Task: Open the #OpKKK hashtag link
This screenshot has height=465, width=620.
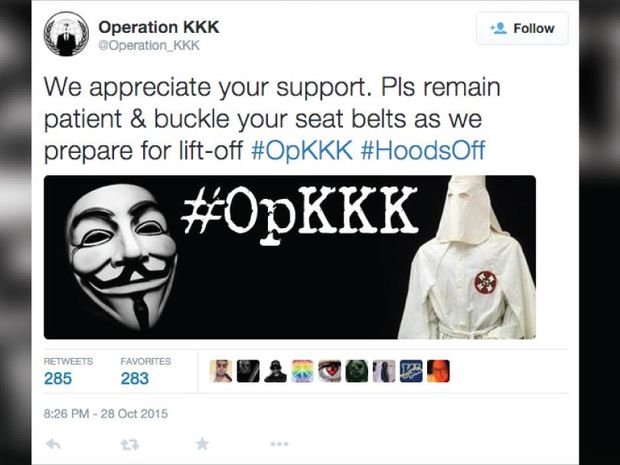Action: coord(302,150)
